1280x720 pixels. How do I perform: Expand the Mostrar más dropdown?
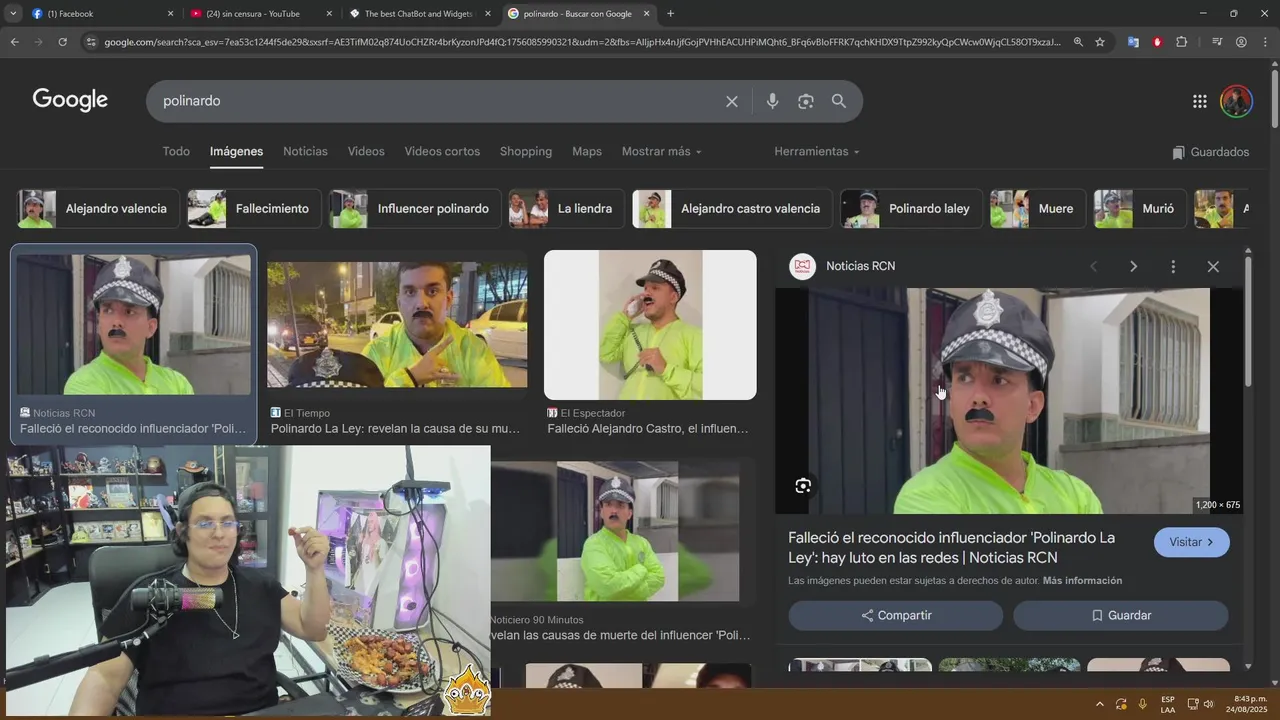(x=661, y=151)
